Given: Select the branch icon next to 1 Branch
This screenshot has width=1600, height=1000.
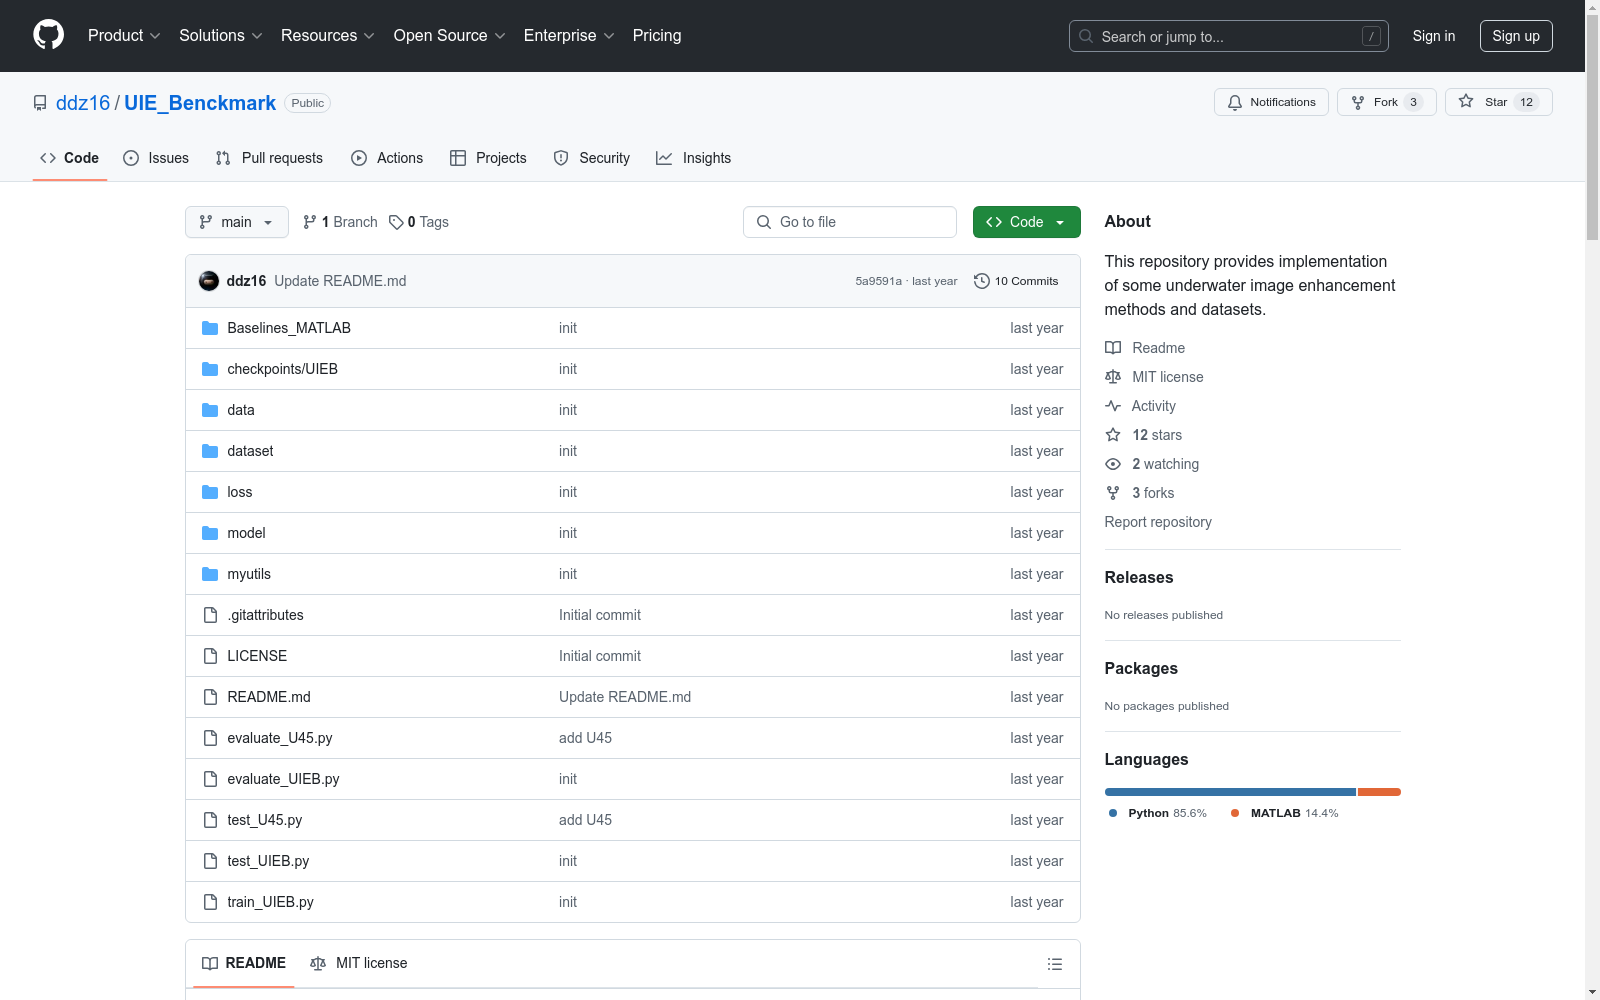Looking at the screenshot, I should click(310, 222).
